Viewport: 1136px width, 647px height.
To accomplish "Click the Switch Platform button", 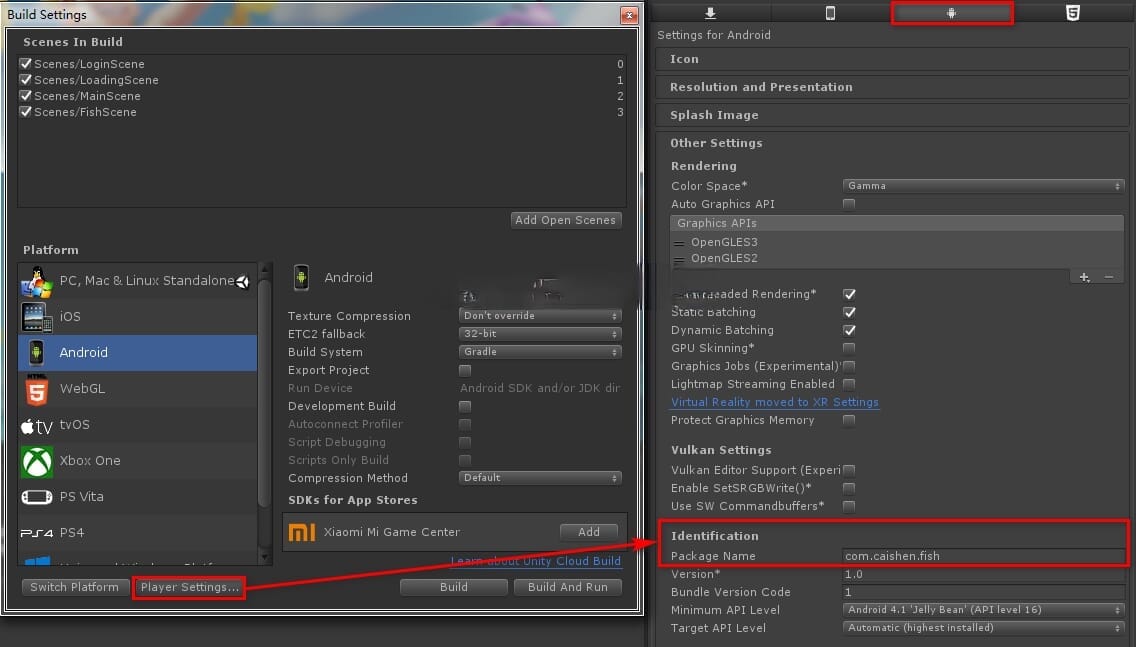I will (x=75, y=588).
